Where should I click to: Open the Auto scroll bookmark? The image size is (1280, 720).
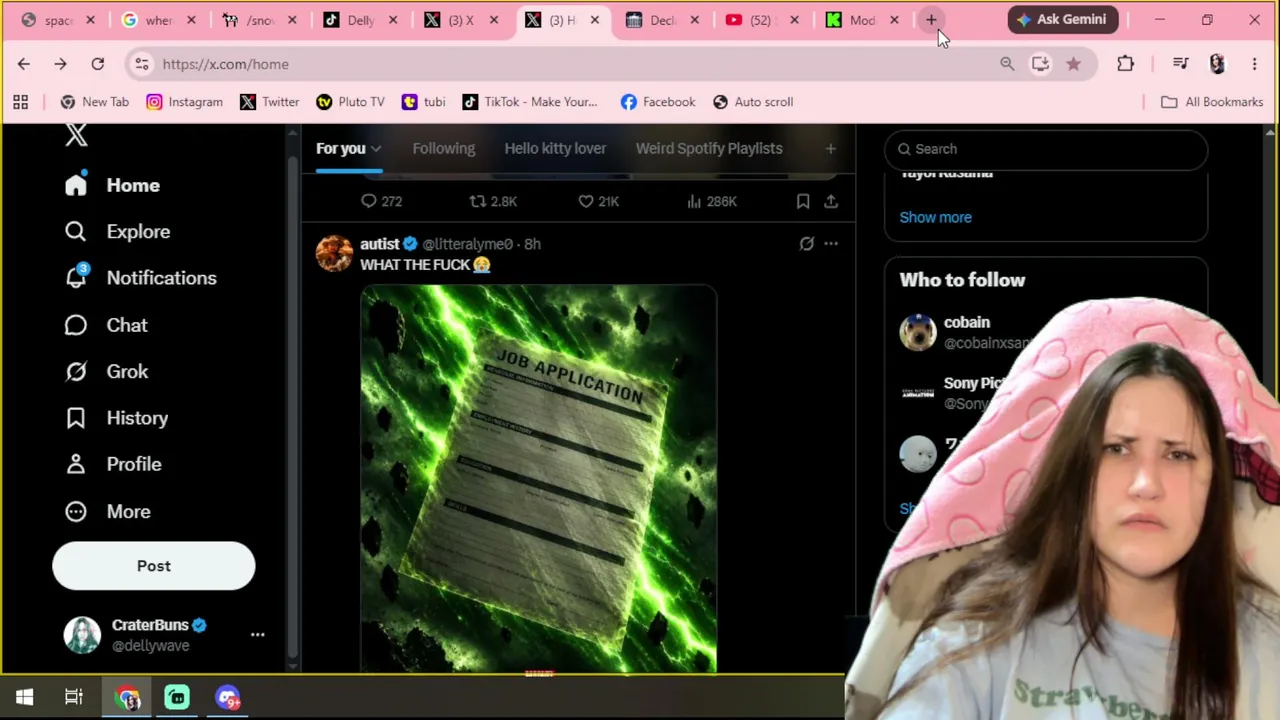click(752, 102)
